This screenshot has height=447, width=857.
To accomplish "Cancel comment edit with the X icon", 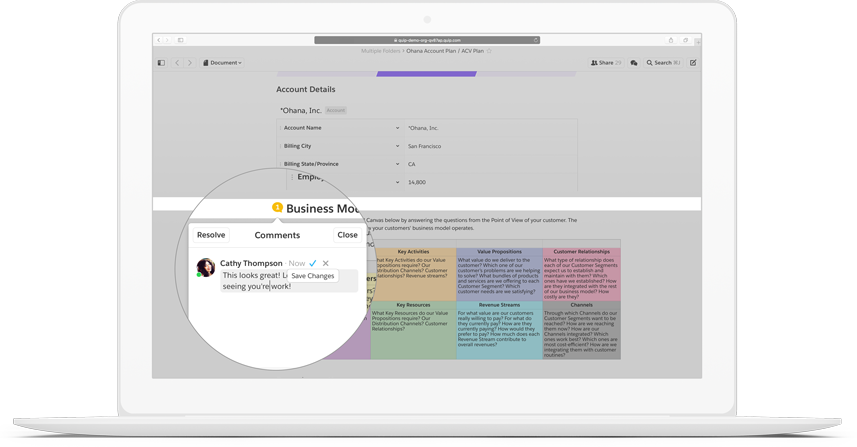I will pyautogui.click(x=326, y=263).
